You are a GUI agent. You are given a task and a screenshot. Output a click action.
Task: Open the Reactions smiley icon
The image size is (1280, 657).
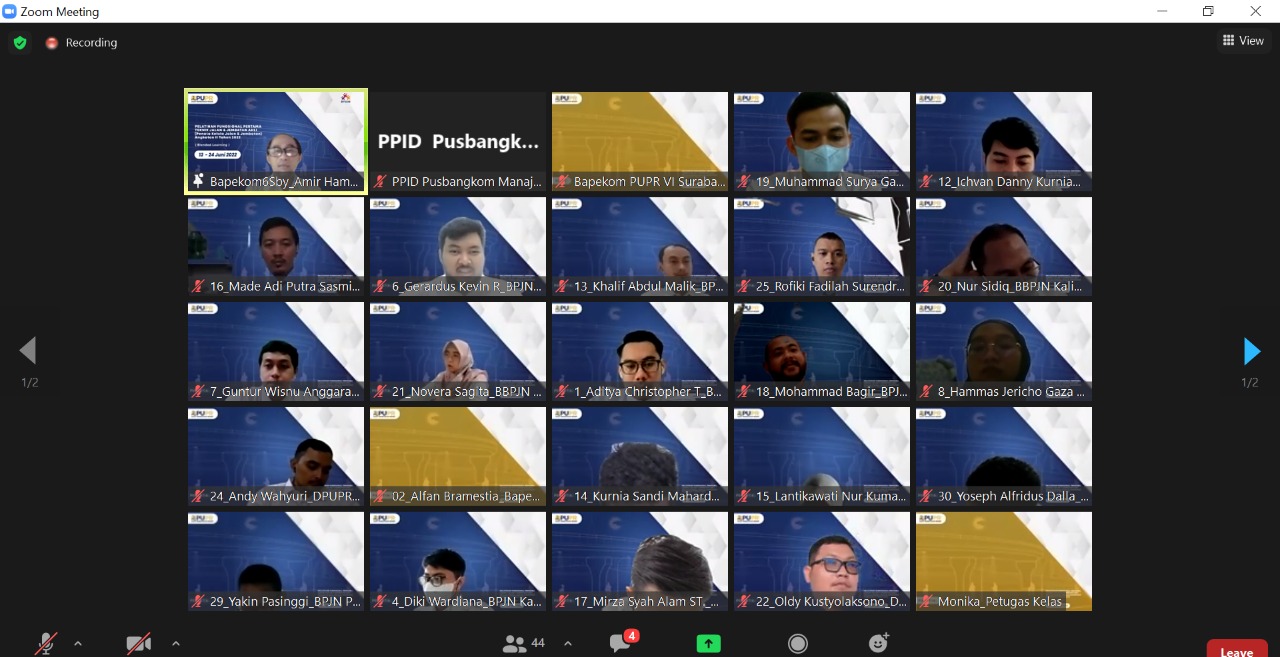click(x=879, y=643)
